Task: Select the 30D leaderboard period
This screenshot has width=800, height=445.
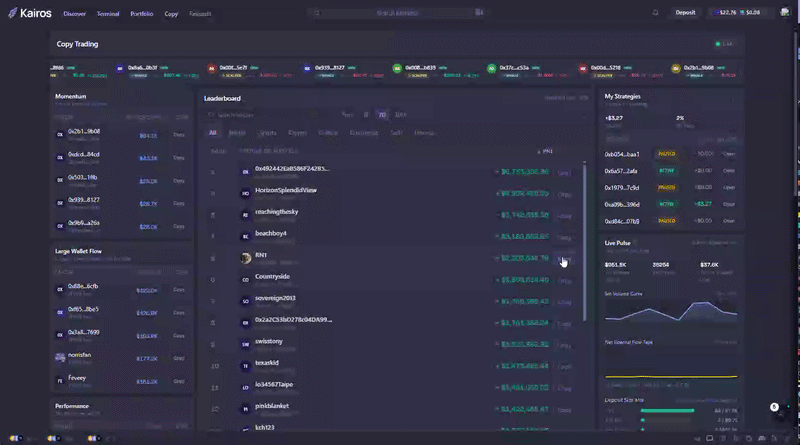Action: click(x=401, y=115)
